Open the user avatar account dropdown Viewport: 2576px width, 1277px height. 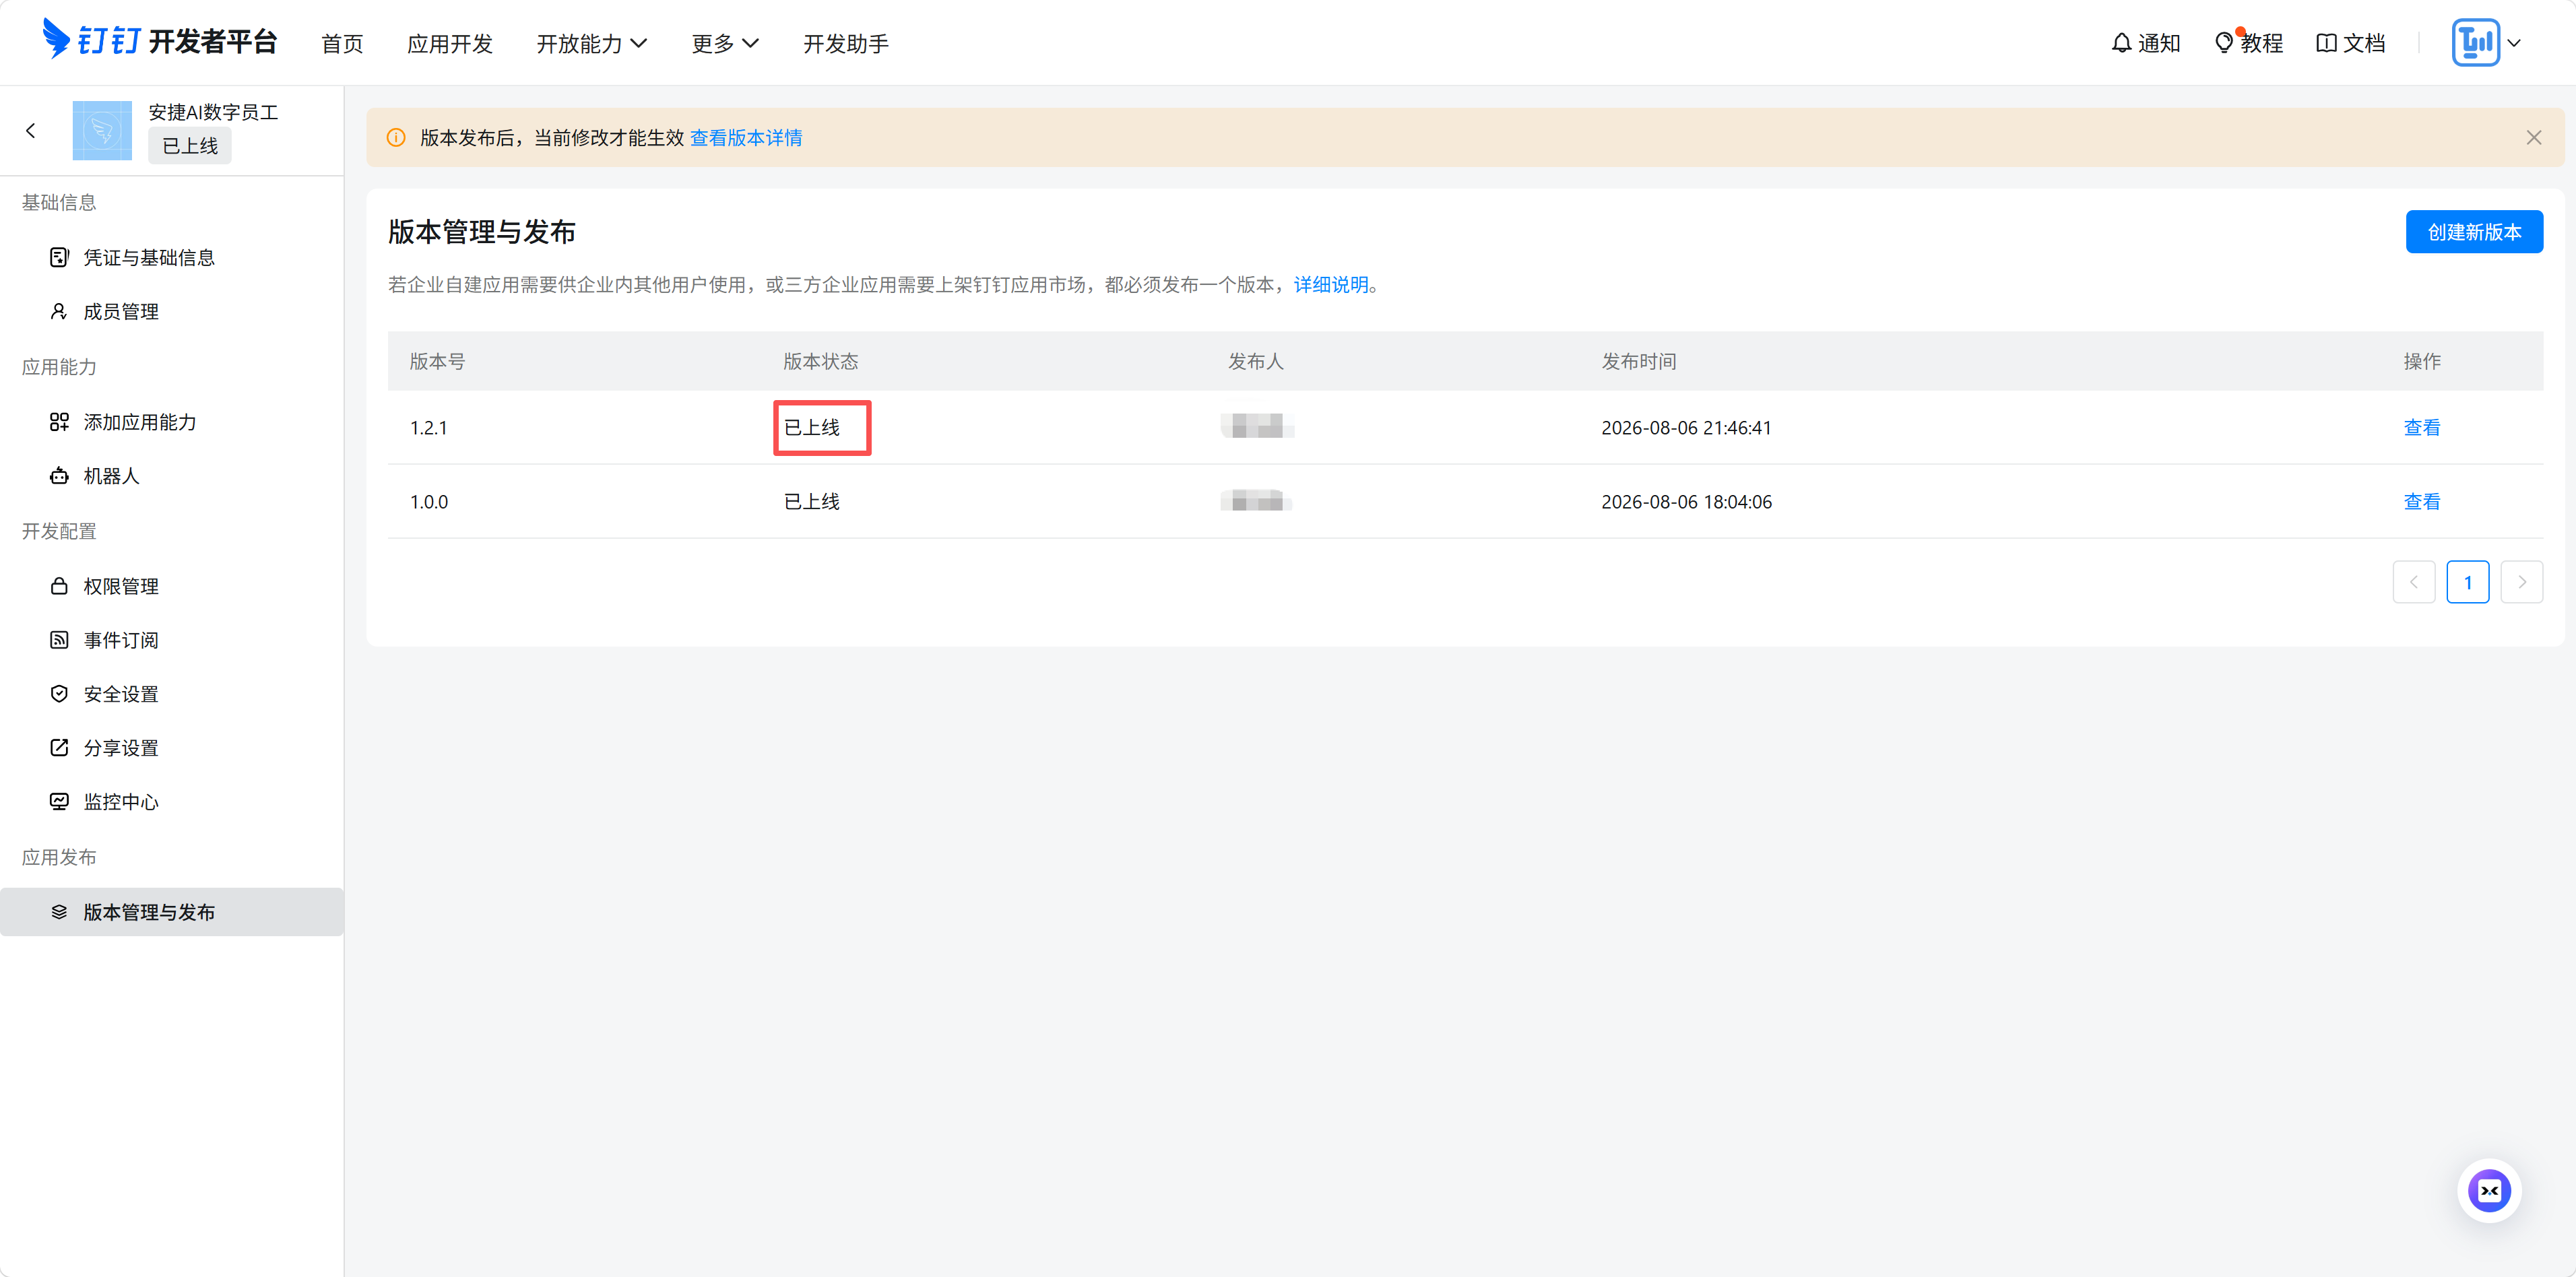coord(2486,43)
